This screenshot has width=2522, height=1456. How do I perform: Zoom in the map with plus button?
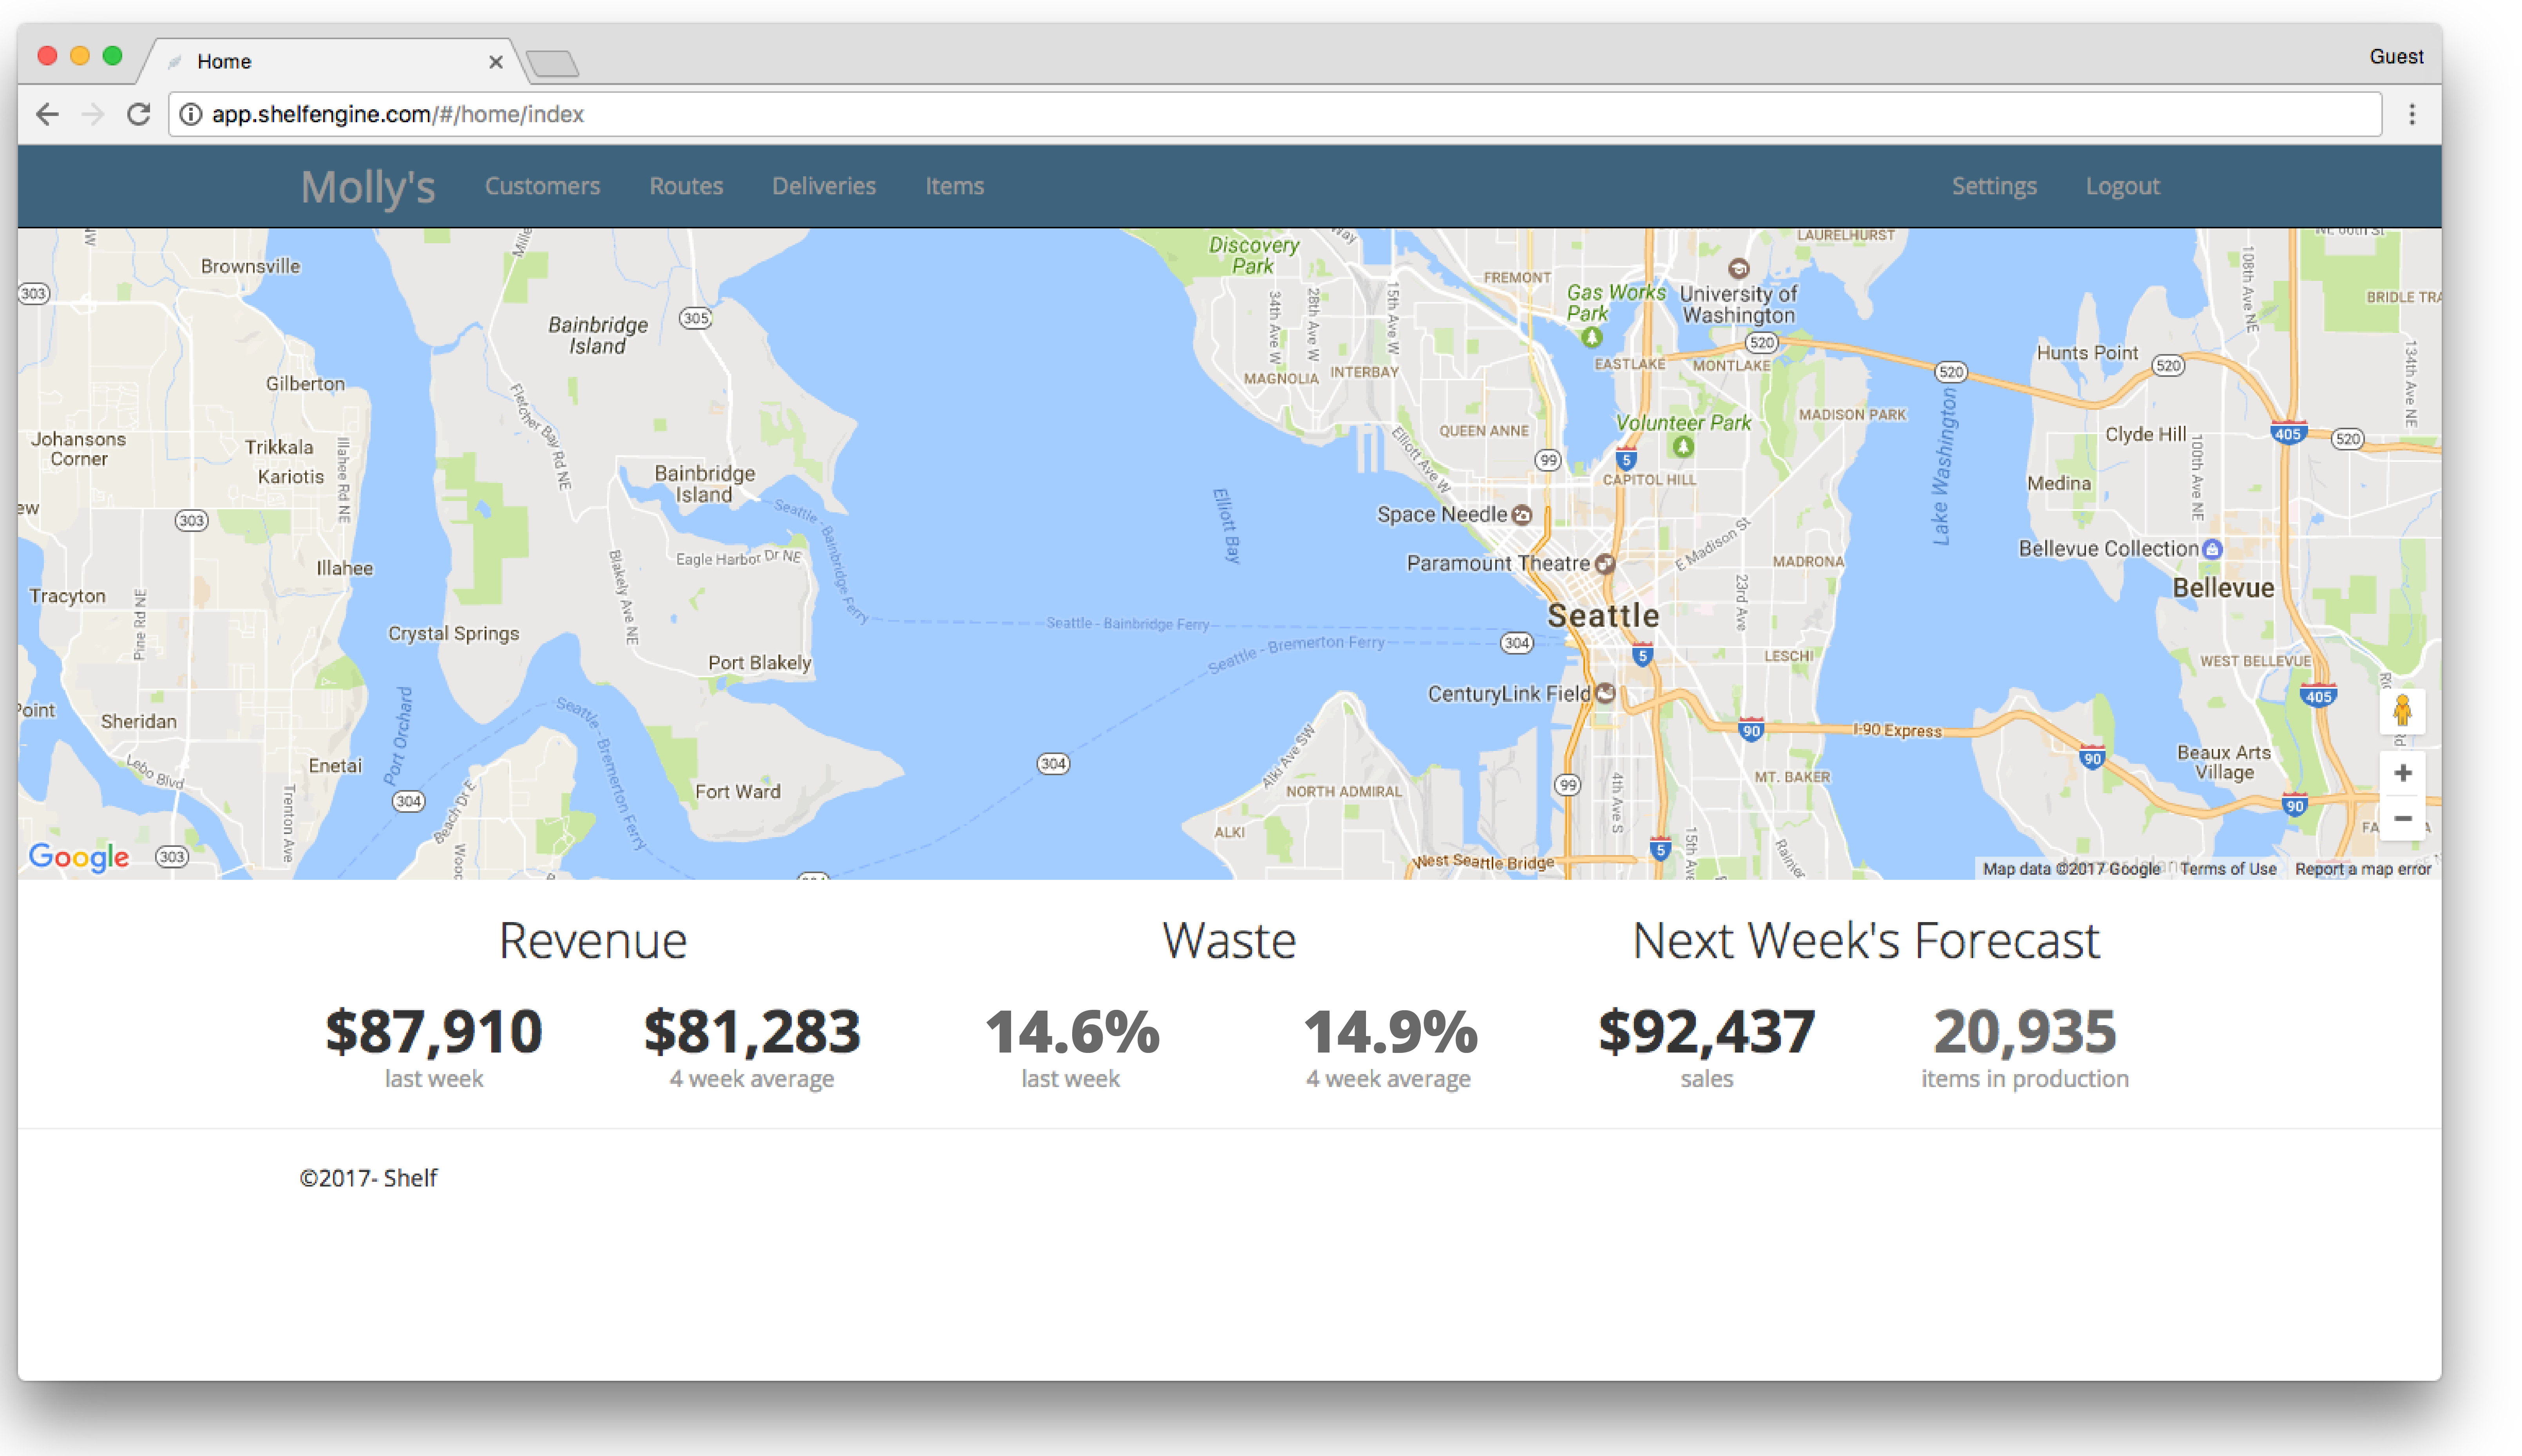coord(2402,773)
